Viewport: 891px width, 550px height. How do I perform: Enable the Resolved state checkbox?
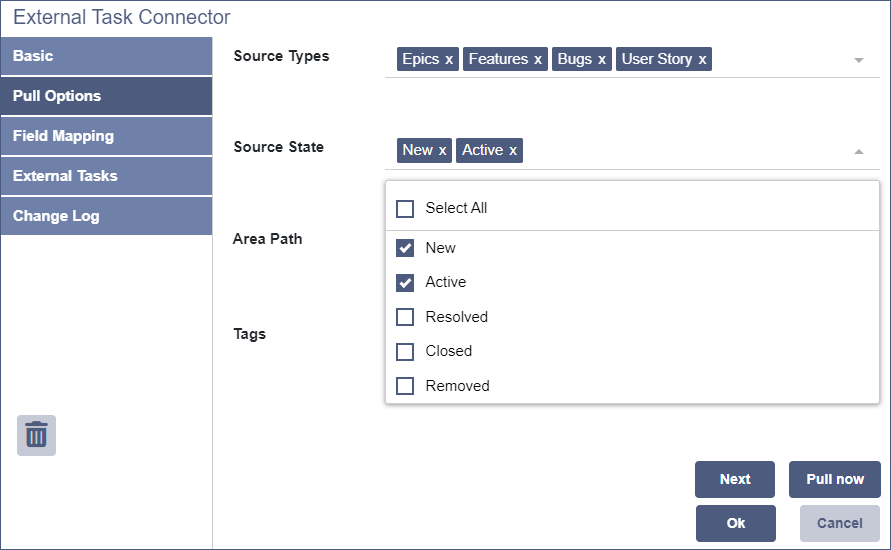click(x=405, y=317)
